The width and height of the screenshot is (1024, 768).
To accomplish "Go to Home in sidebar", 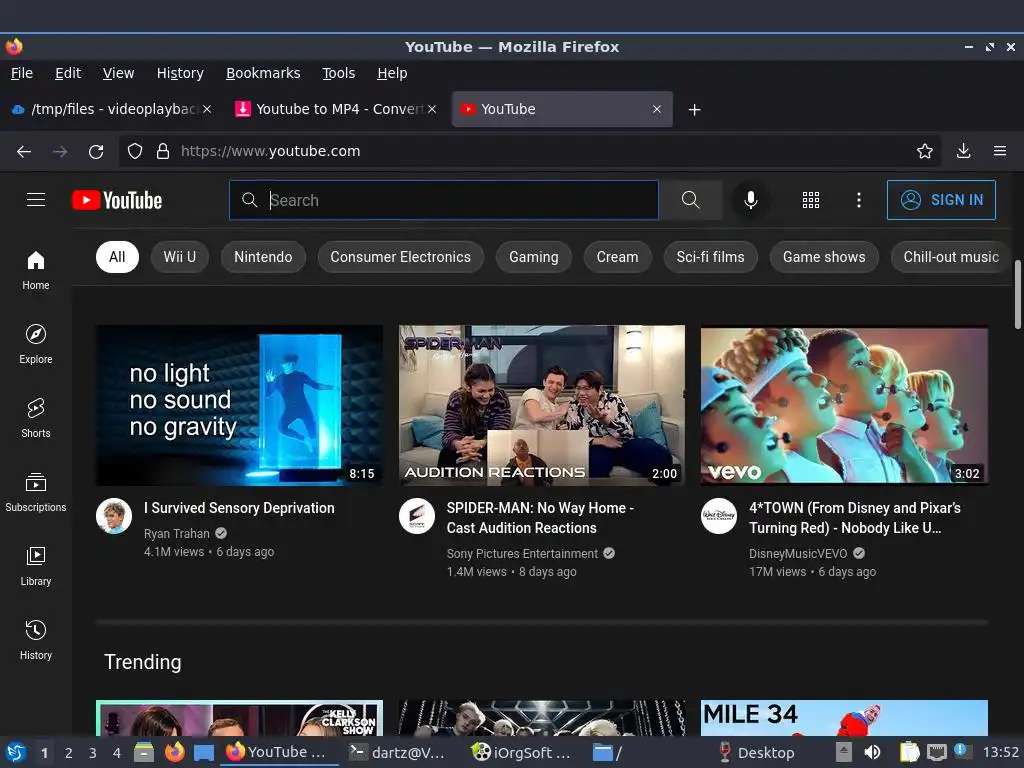I will (x=36, y=270).
